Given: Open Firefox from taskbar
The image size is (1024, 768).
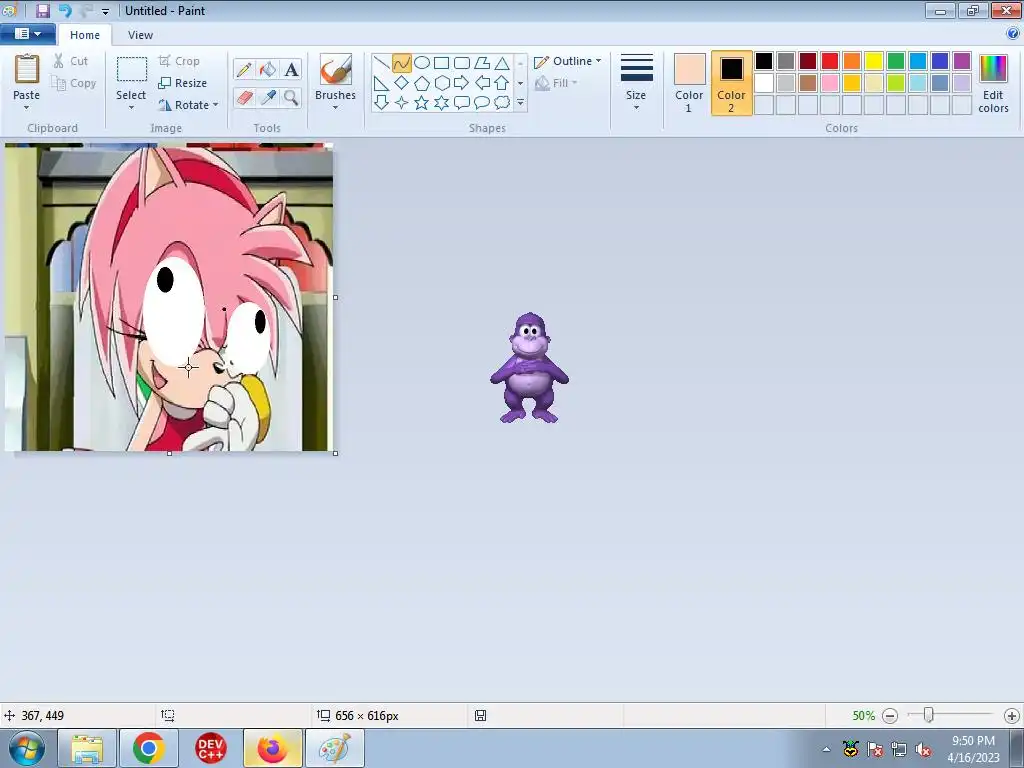Looking at the screenshot, I should (x=272, y=748).
